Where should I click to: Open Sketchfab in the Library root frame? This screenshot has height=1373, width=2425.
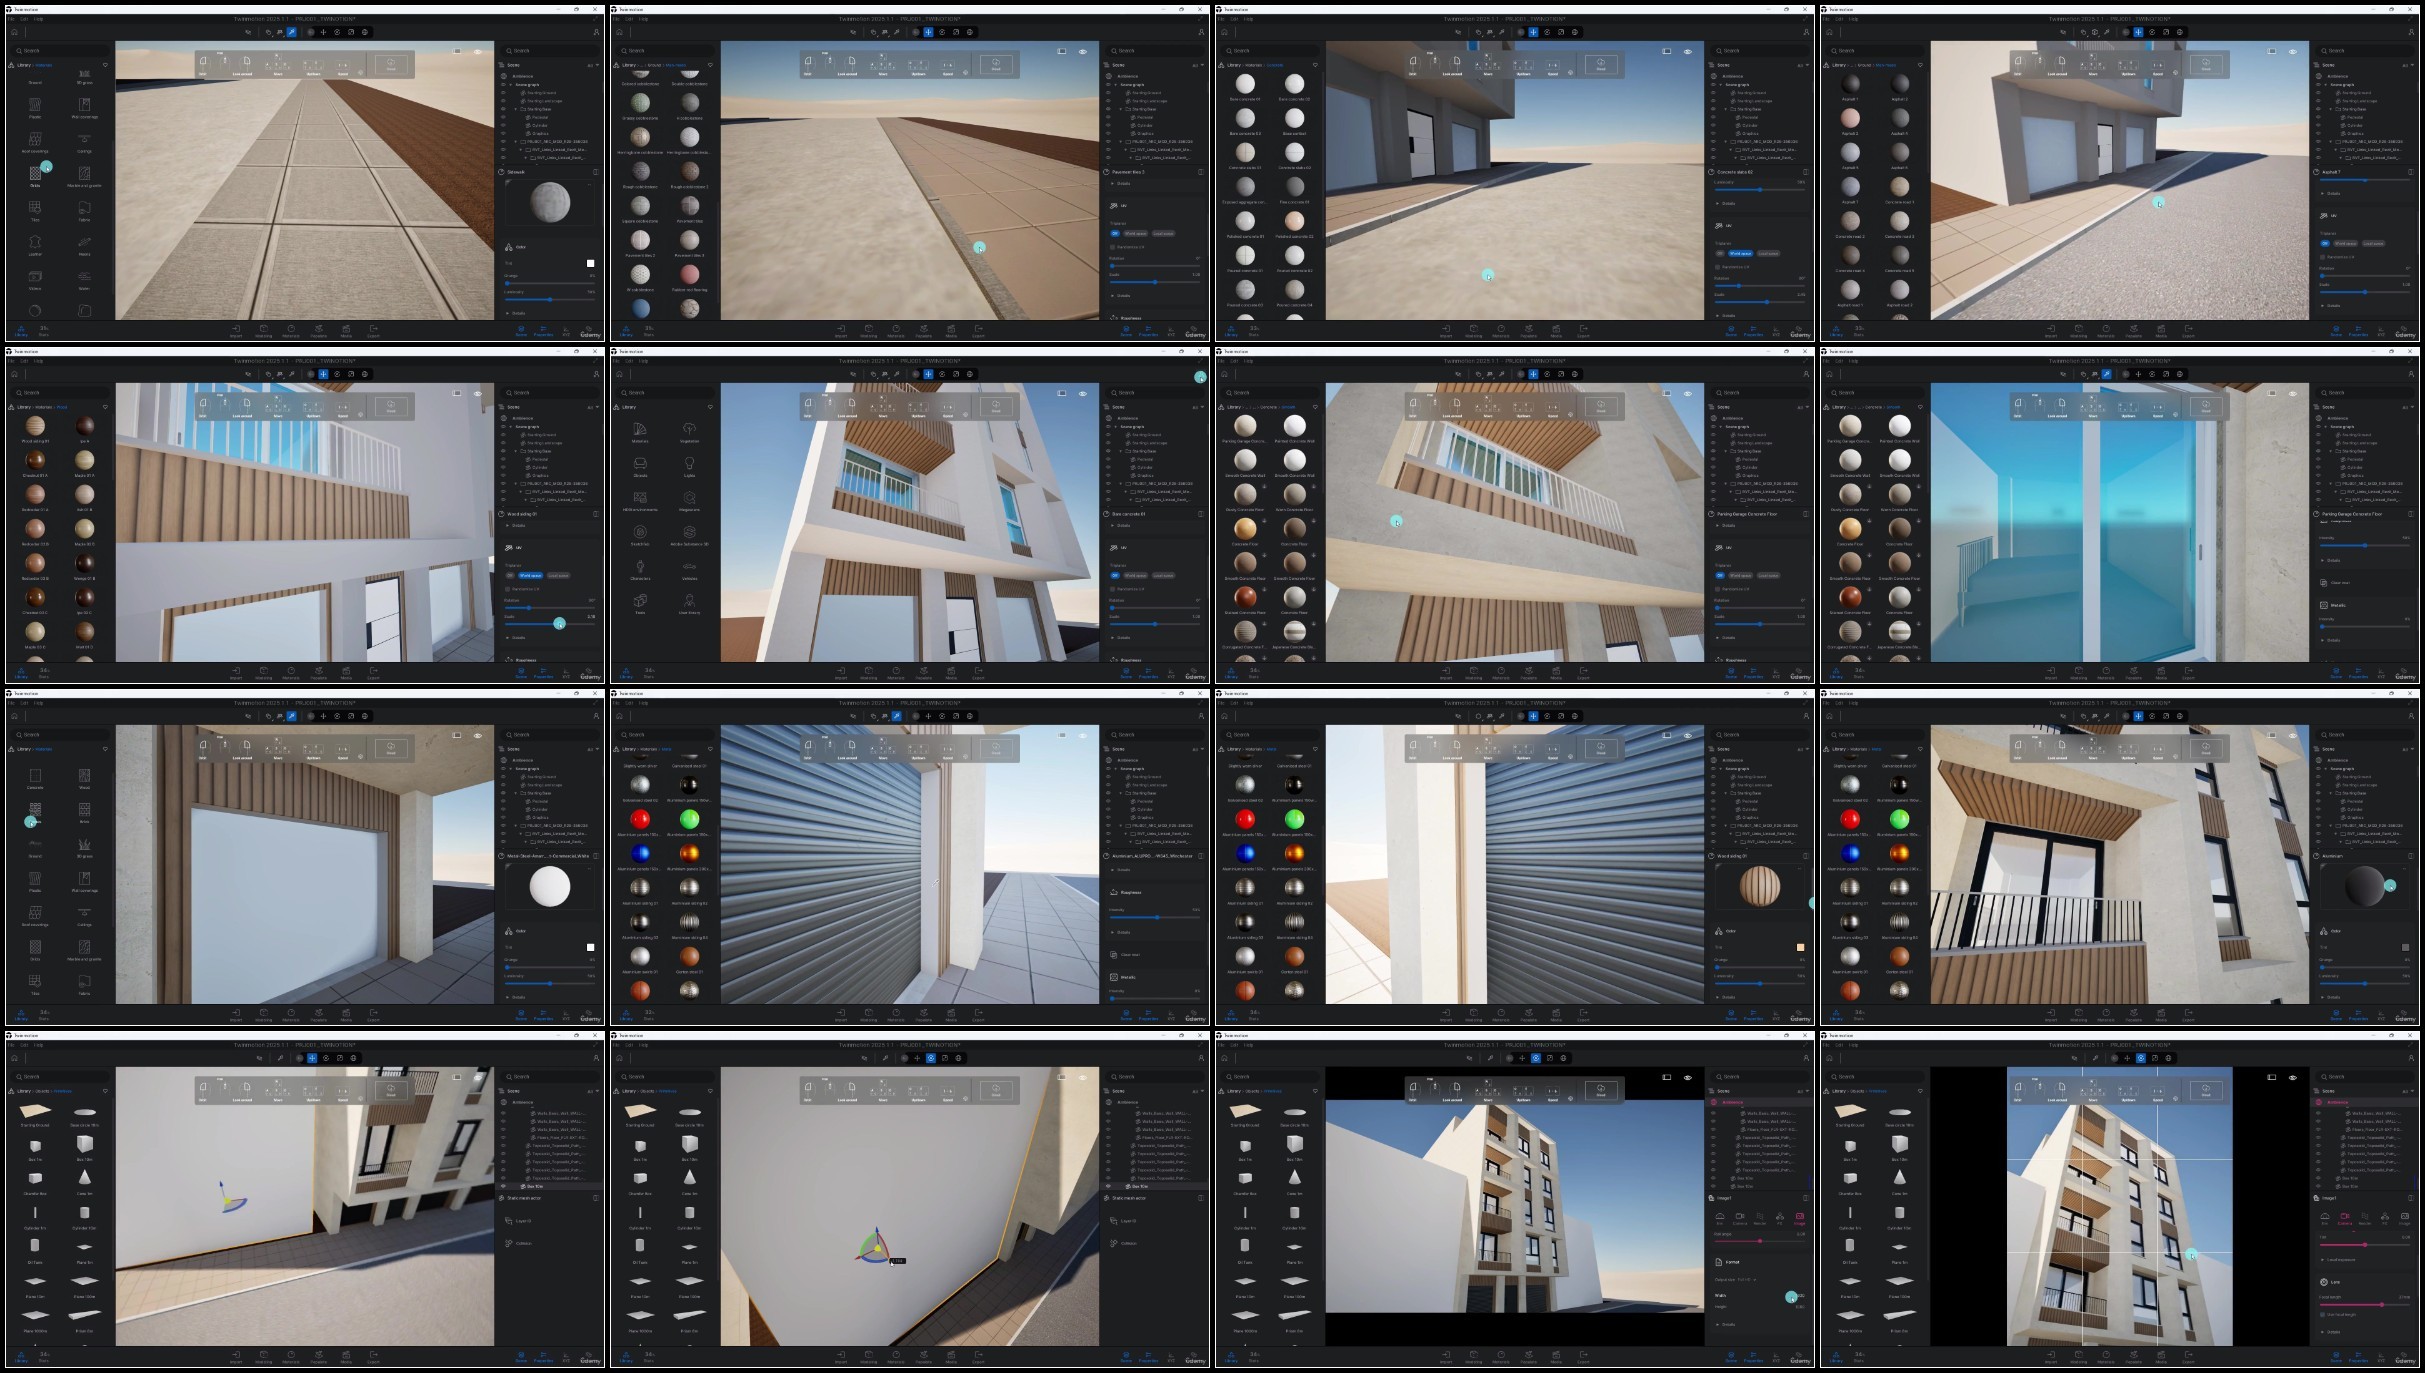(640, 535)
